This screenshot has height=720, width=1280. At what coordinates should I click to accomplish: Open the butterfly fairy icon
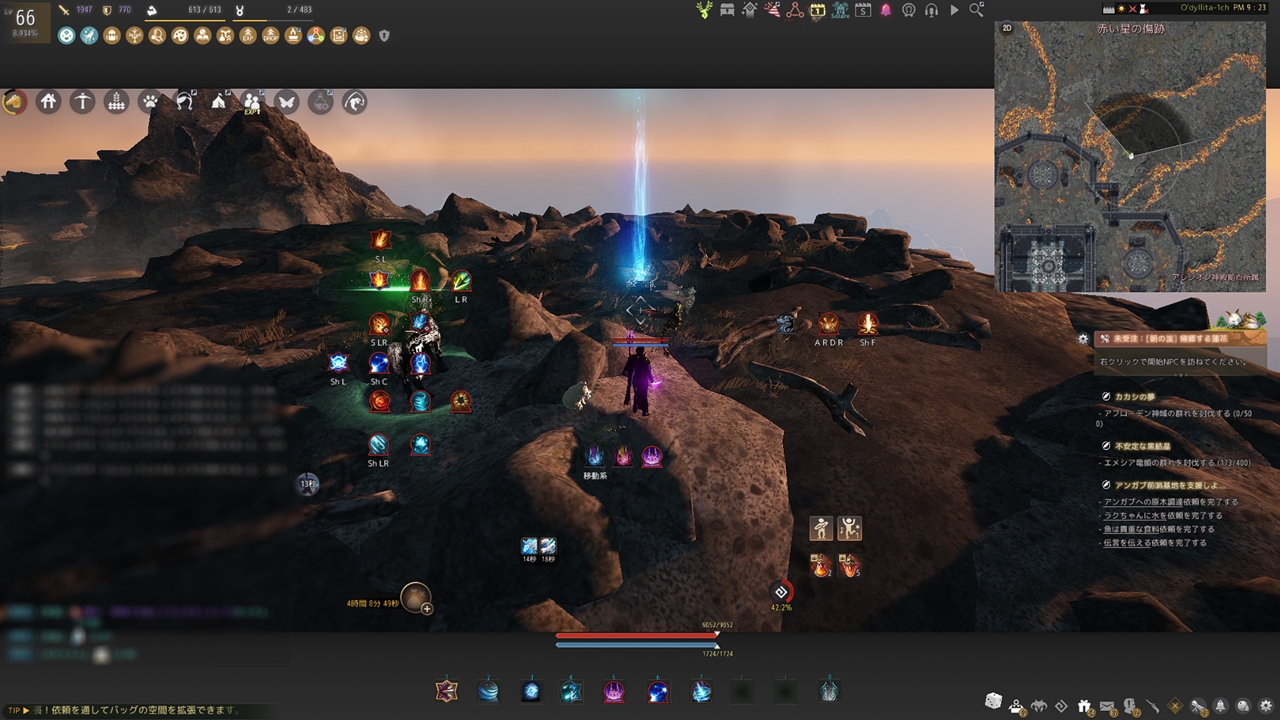(286, 101)
